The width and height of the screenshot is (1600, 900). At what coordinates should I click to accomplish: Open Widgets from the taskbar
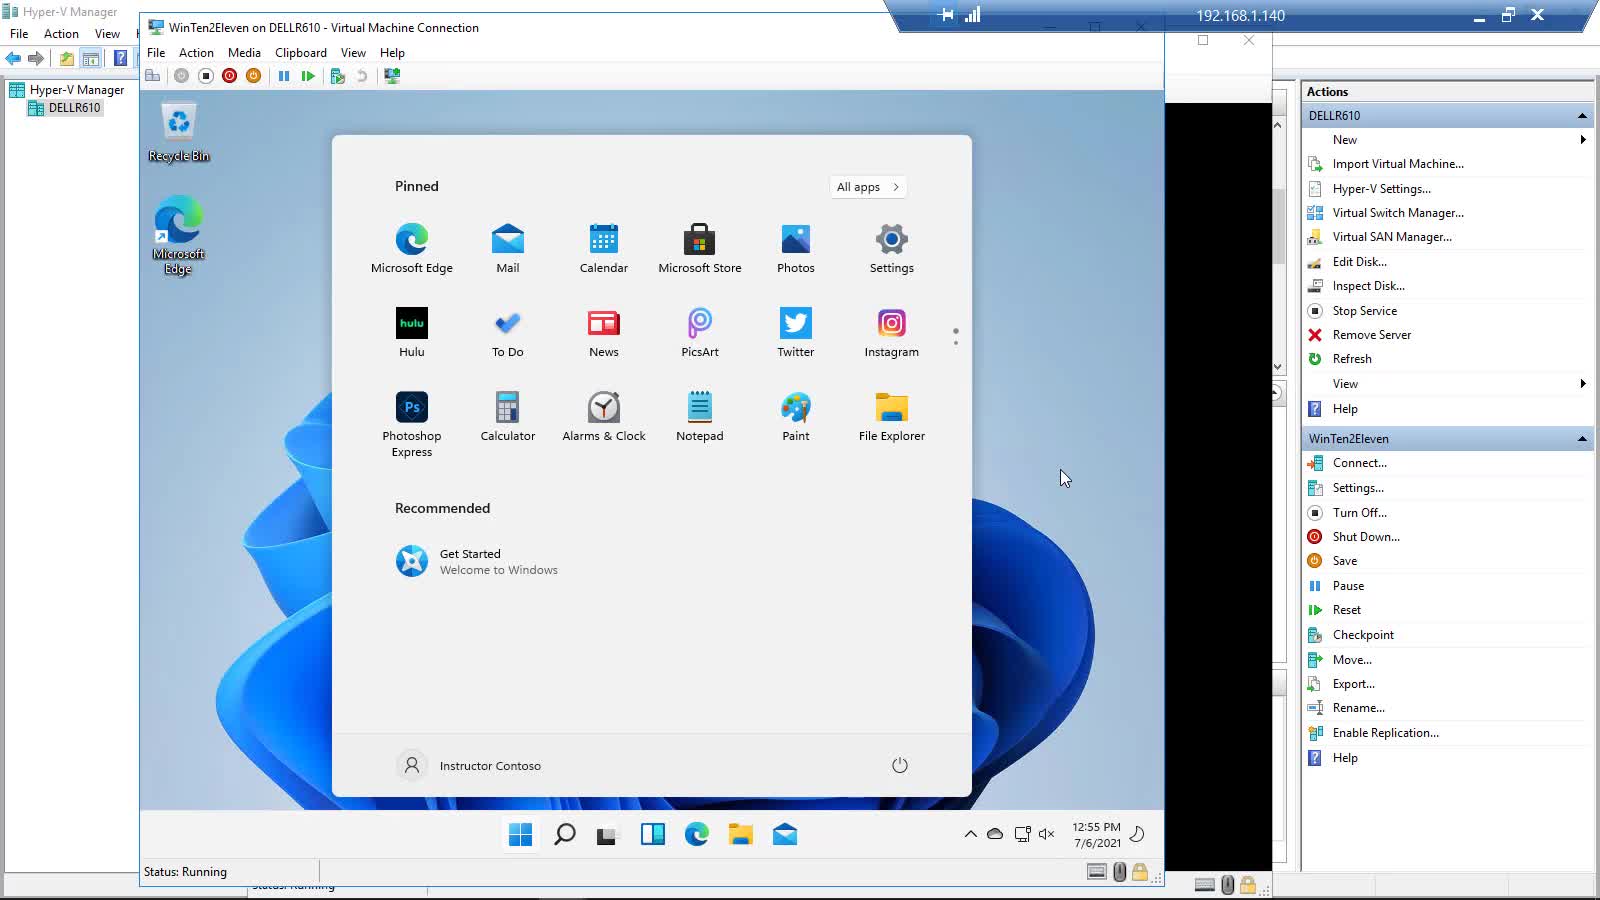pyautogui.click(x=653, y=835)
